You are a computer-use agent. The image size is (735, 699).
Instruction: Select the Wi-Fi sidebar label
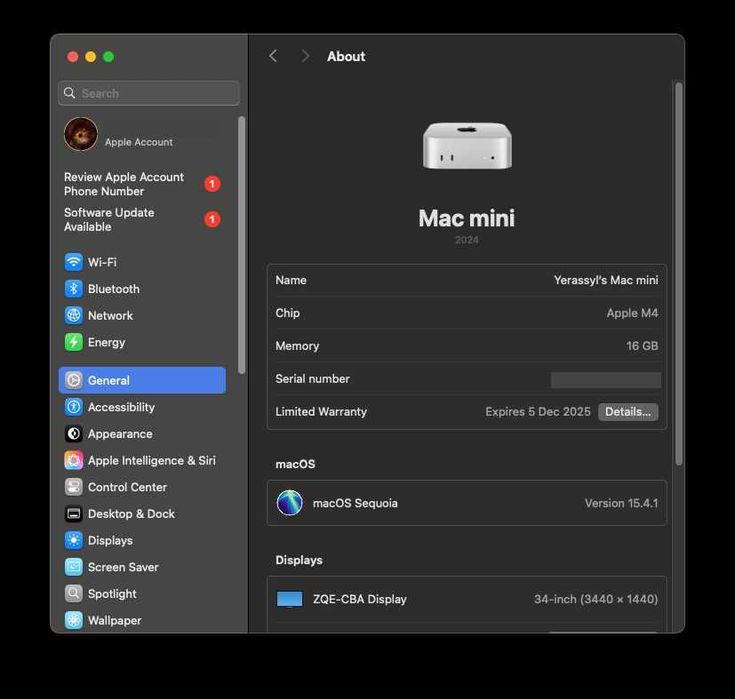102,262
